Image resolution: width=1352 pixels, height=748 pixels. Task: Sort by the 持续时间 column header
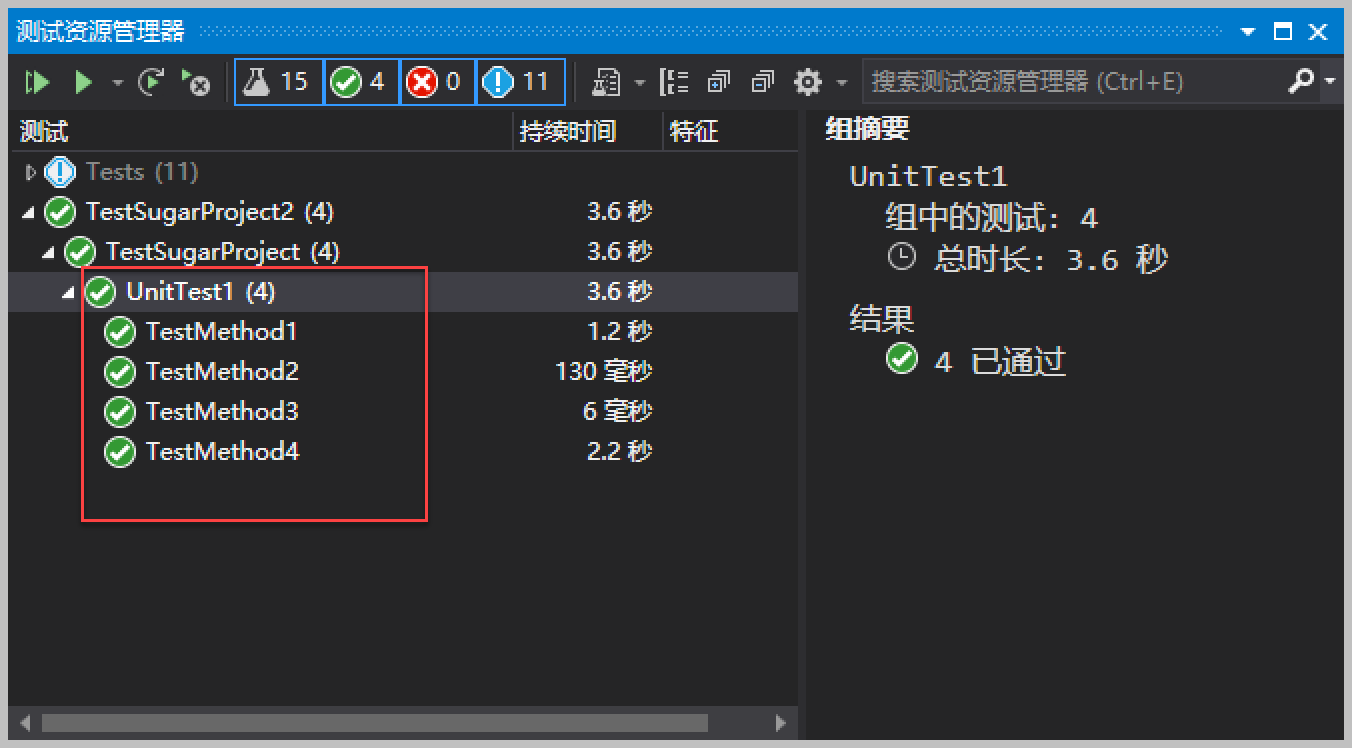pos(588,131)
